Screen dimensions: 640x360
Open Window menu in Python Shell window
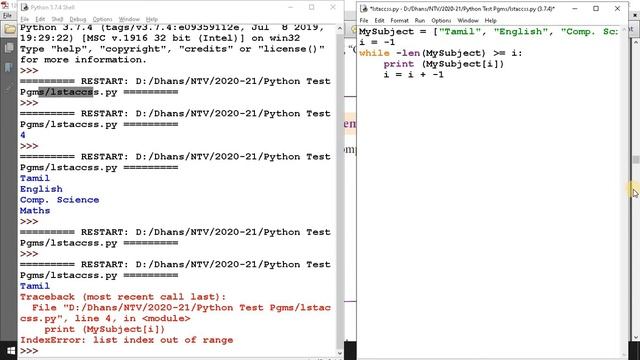tap(129, 19)
